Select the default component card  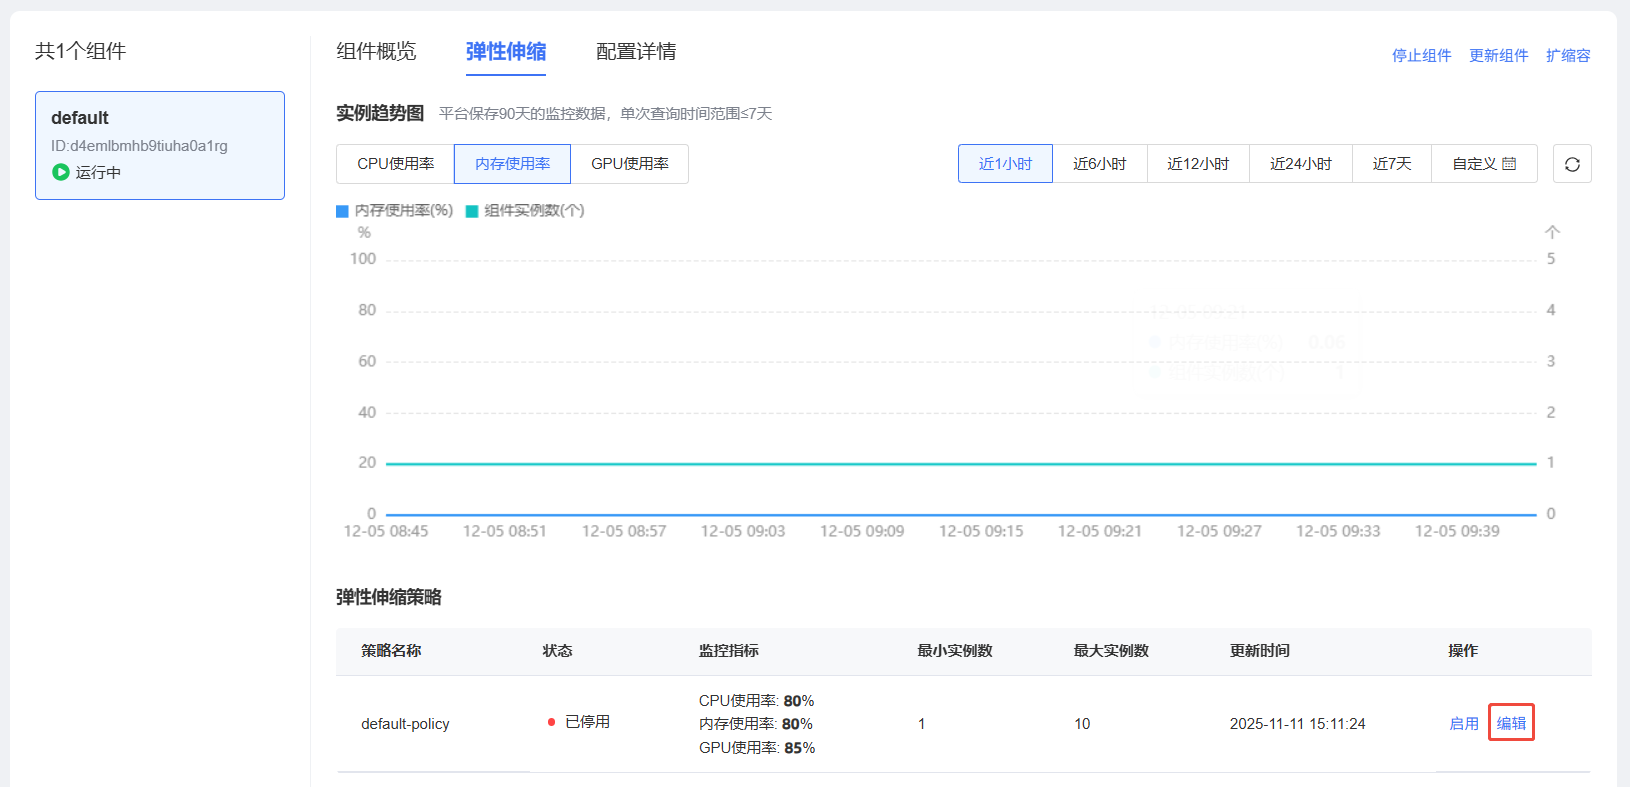[160, 145]
